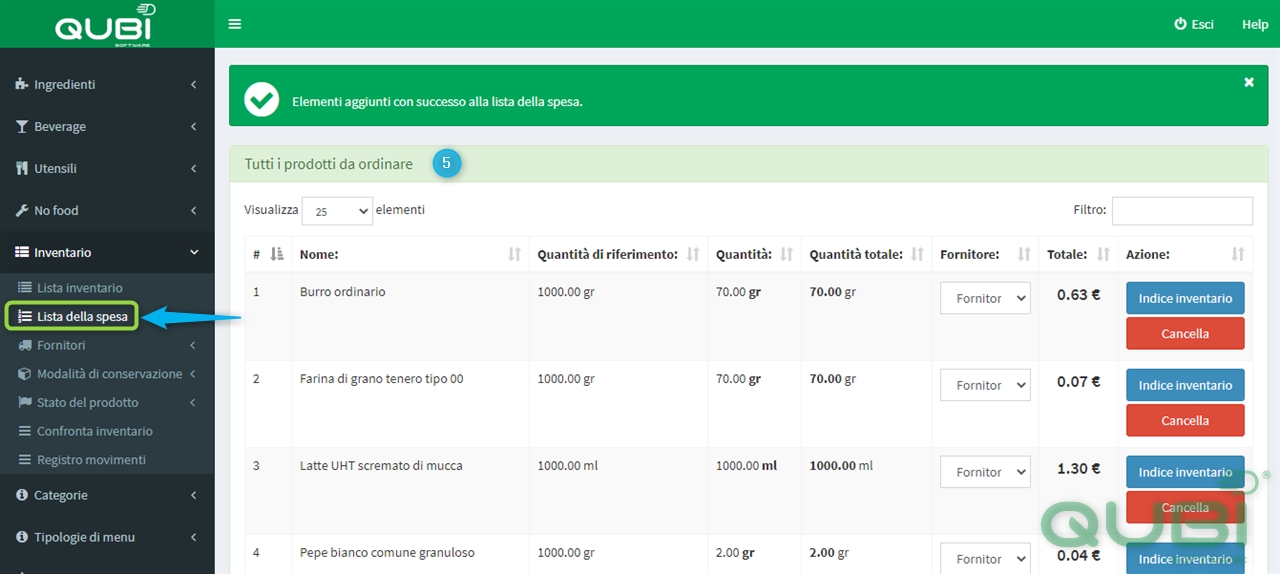Image resolution: width=1280 pixels, height=574 pixels.
Task: Expand the Tipologie di menu chevron
Action: click(193, 537)
